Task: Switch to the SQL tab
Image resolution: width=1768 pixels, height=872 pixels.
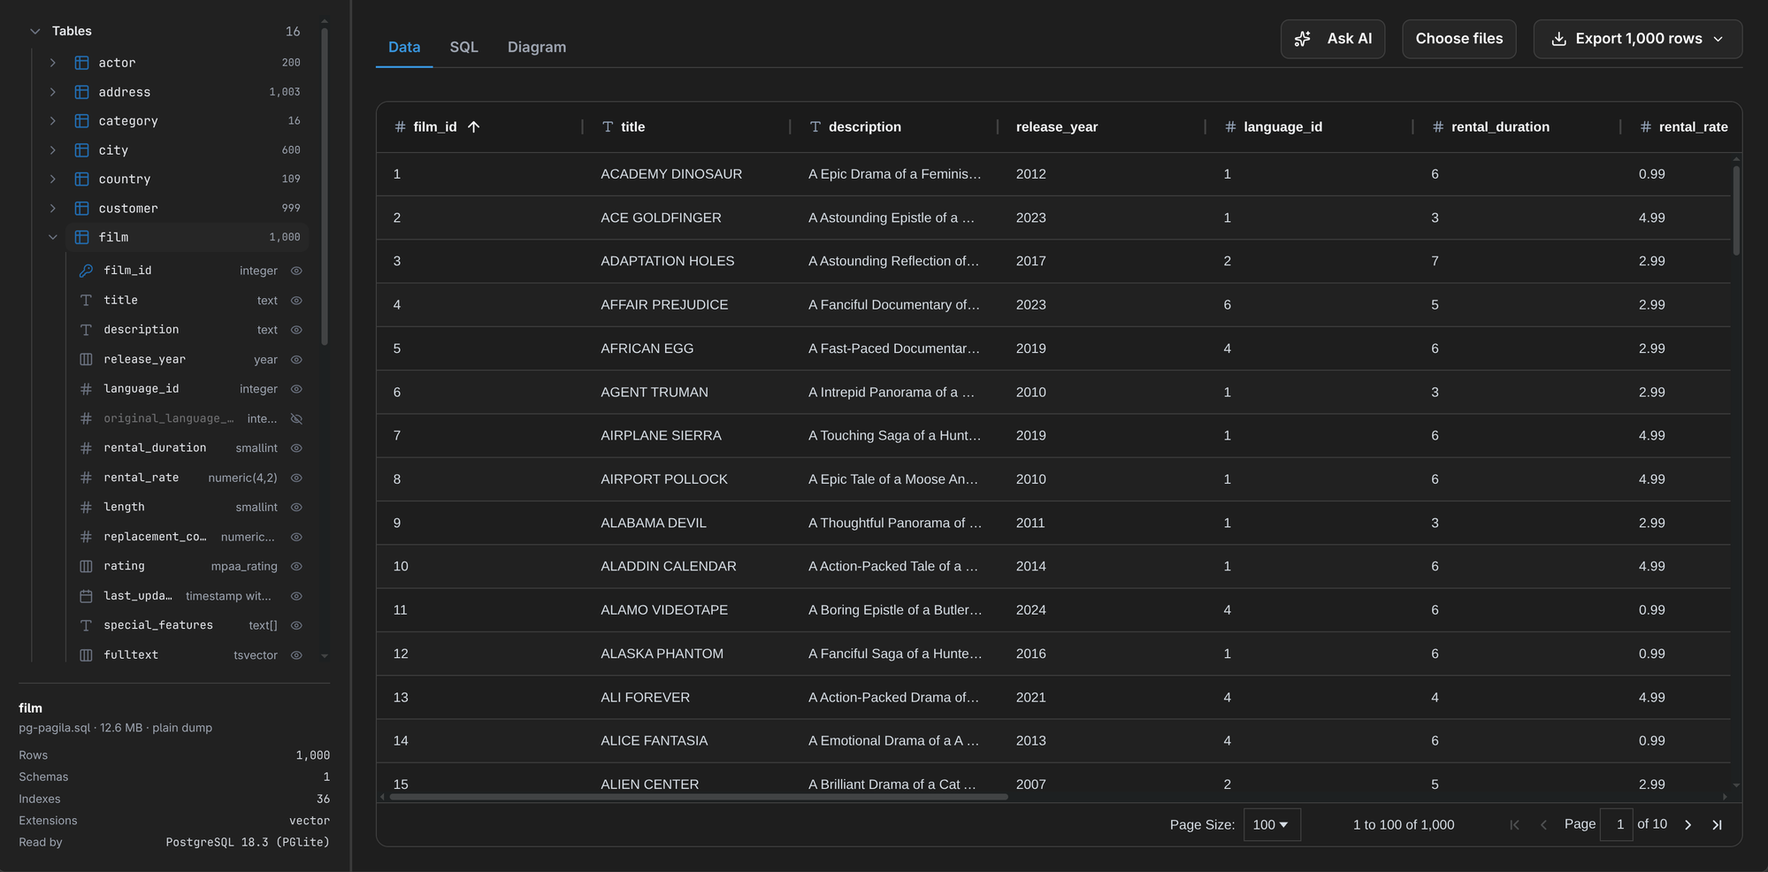Action: pyautogui.click(x=464, y=47)
